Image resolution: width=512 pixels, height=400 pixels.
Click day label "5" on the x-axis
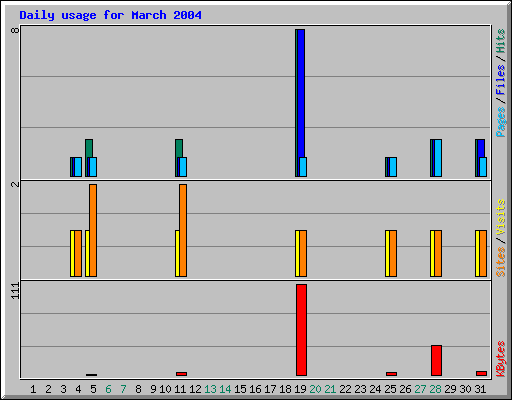(93, 389)
